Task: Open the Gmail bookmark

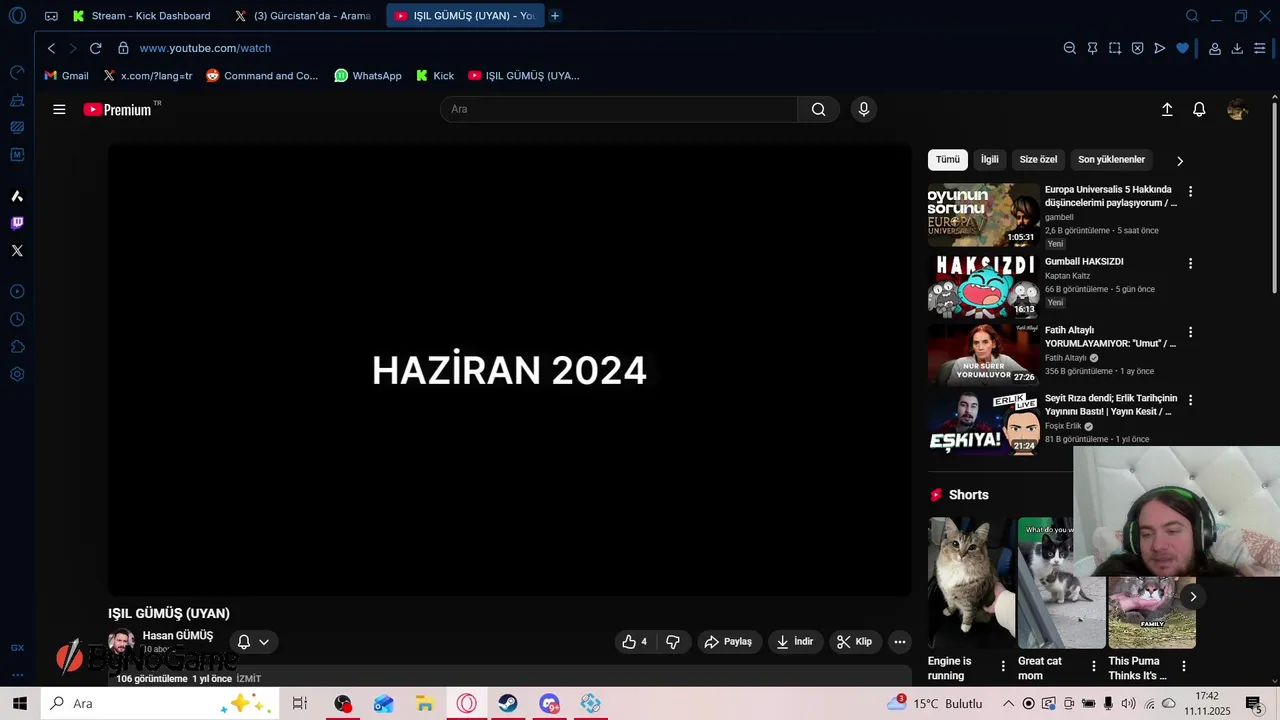Action: point(66,76)
